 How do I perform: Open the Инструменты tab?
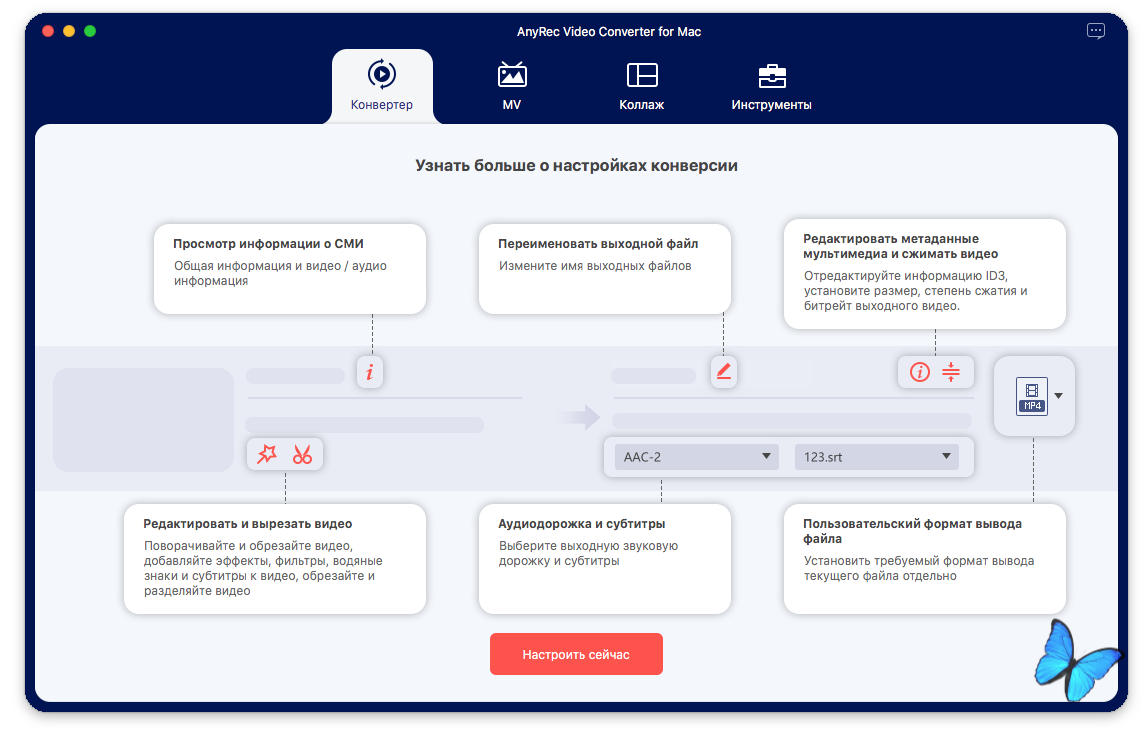point(771,86)
